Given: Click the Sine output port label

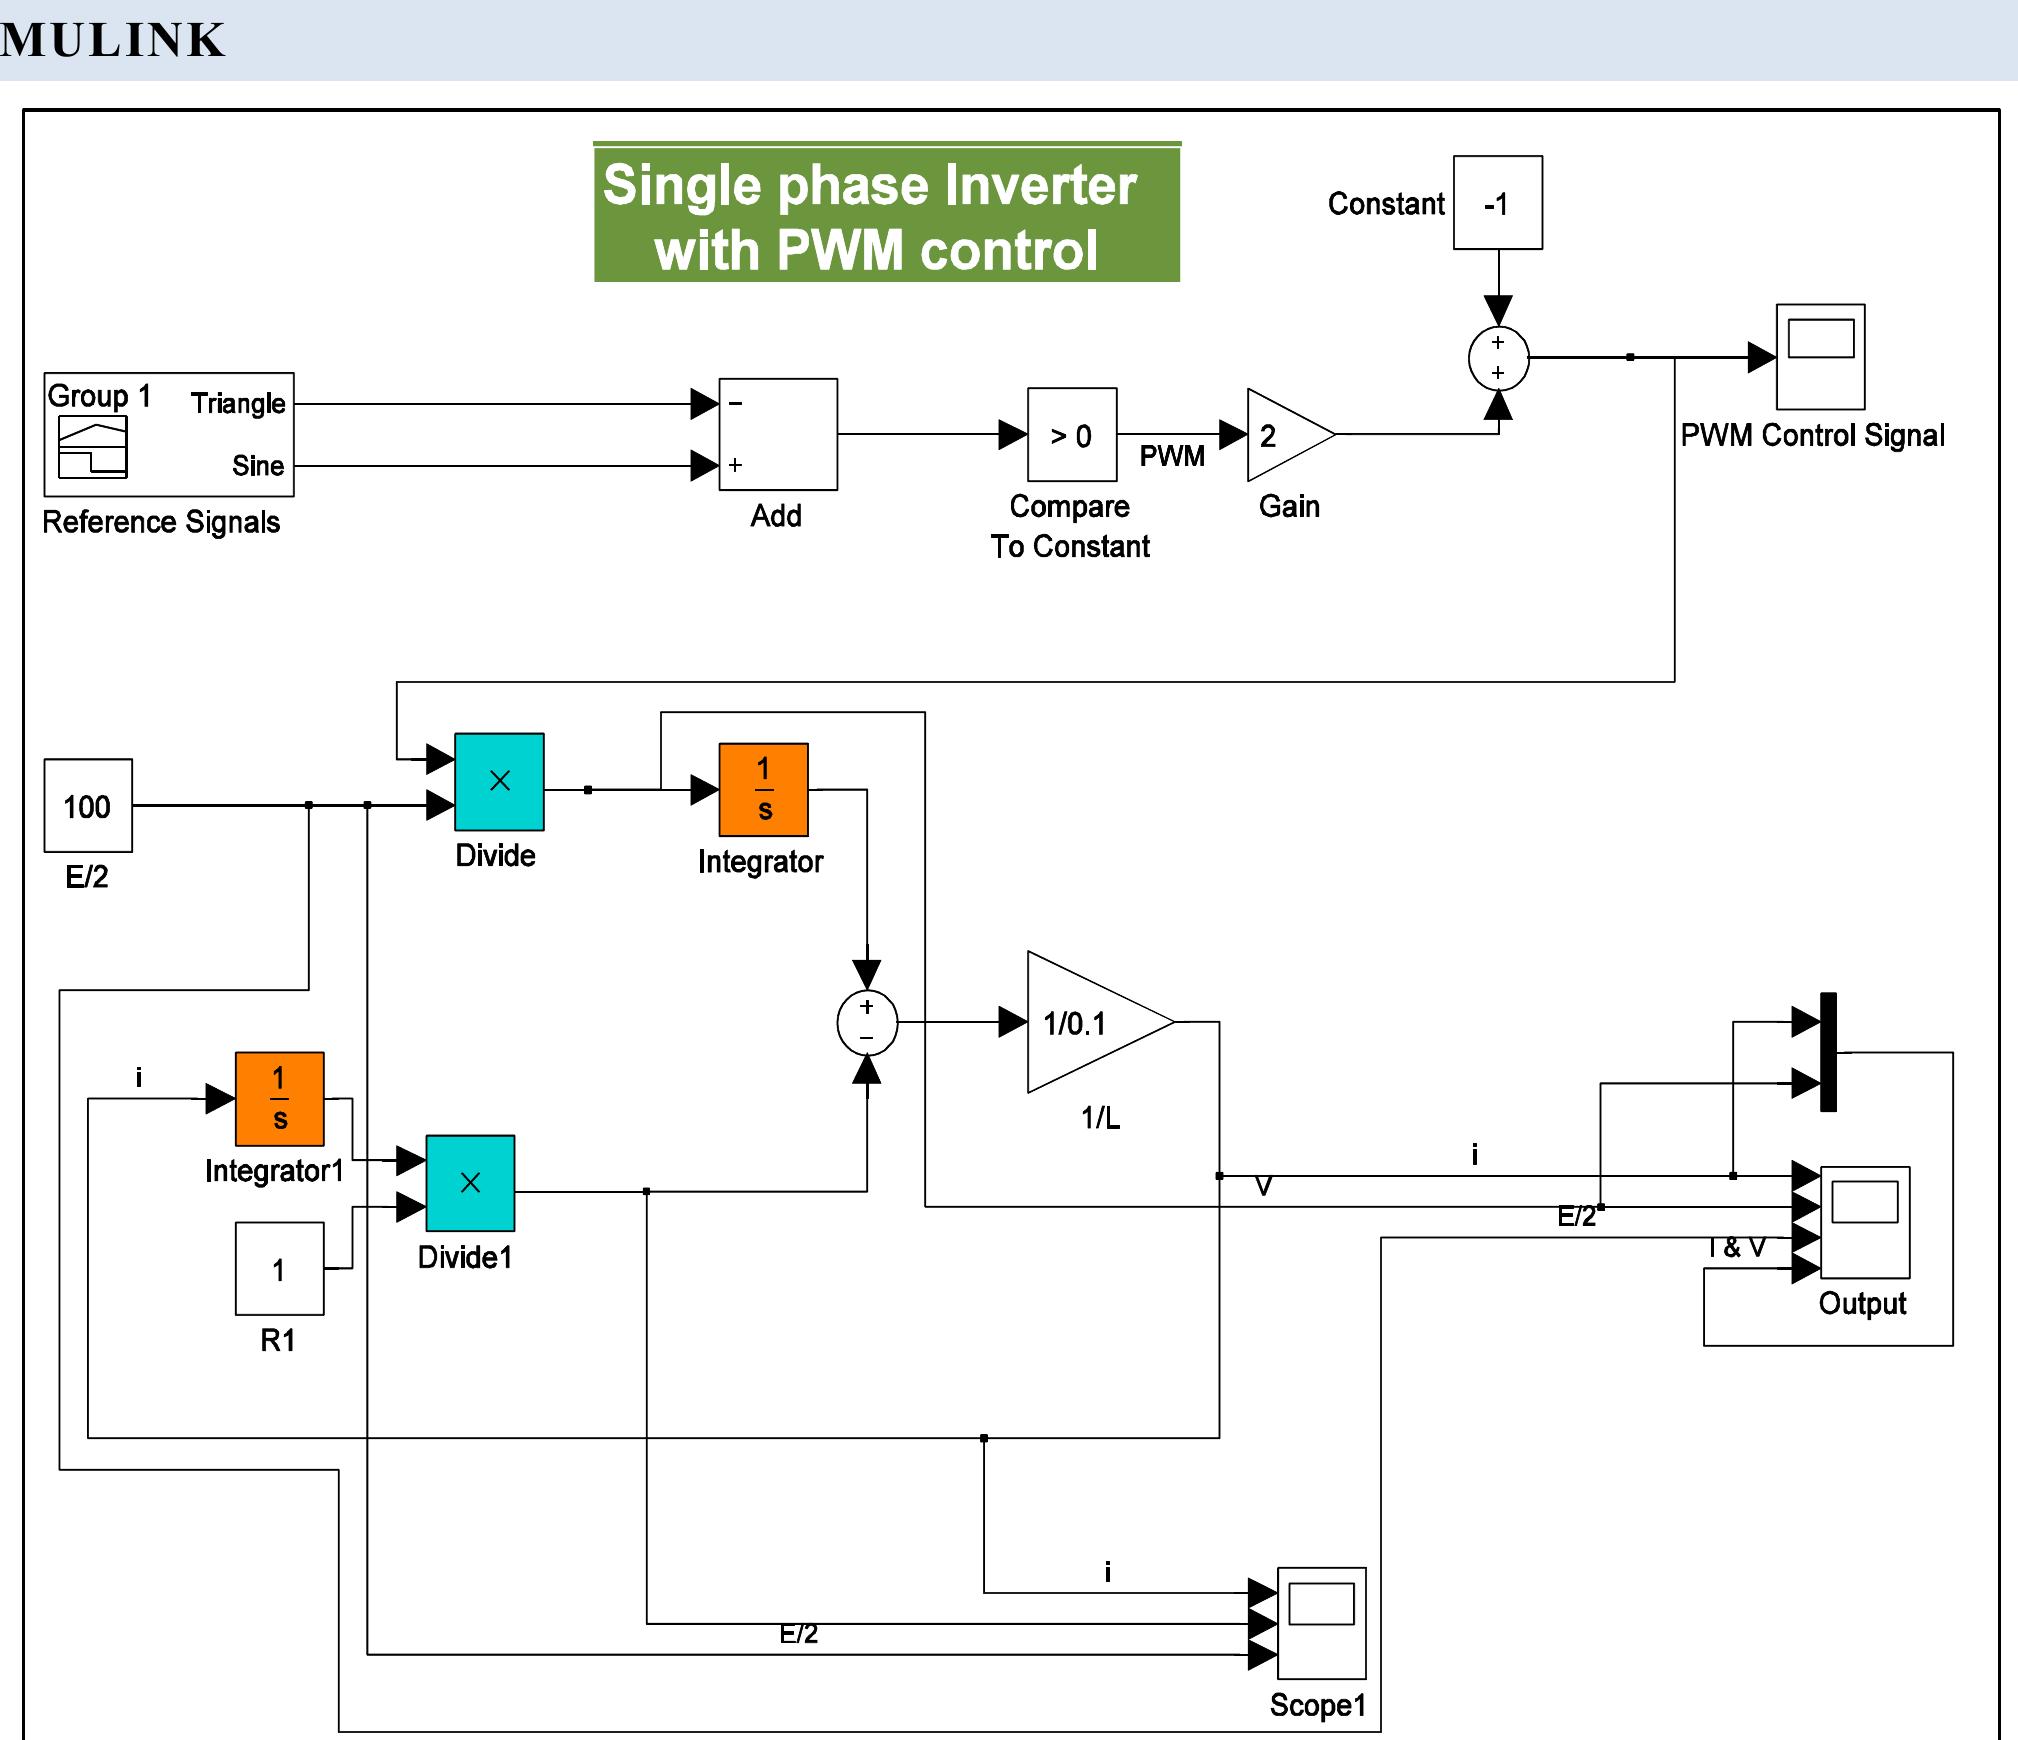Looking at the screenshot, I should coord(258,465).
